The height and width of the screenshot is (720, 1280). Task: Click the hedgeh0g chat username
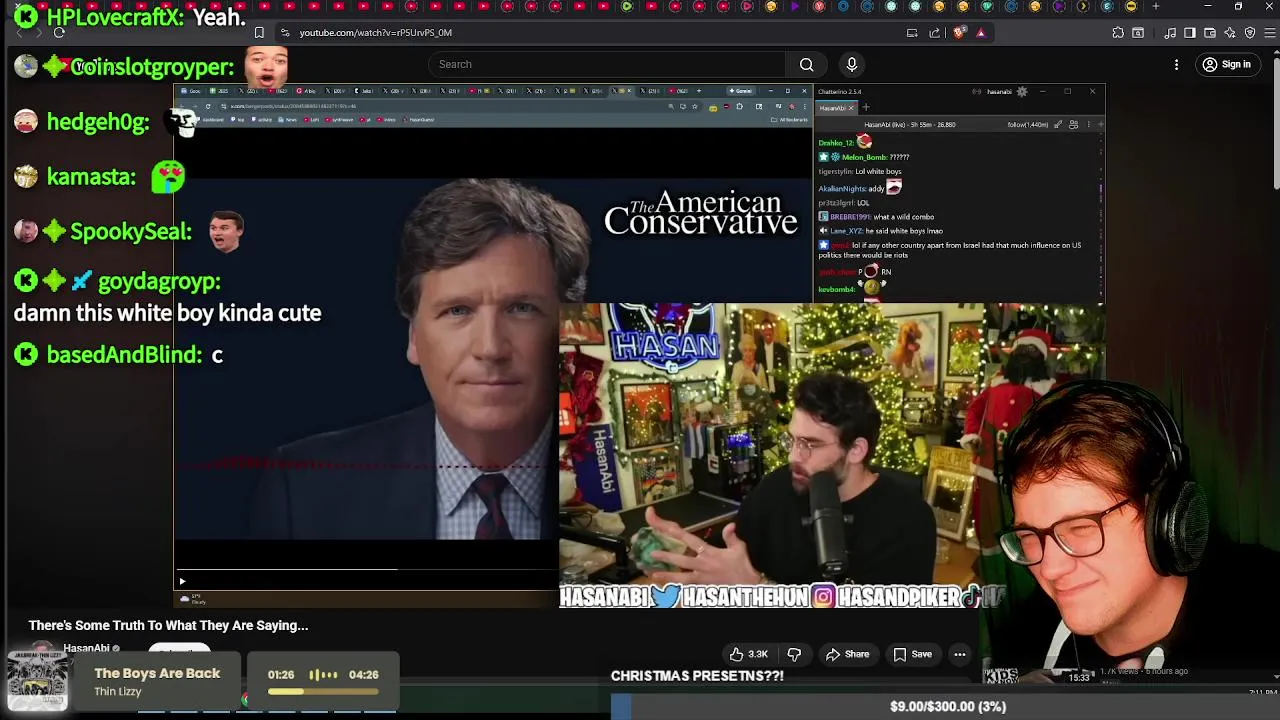(x=98, y=122)
